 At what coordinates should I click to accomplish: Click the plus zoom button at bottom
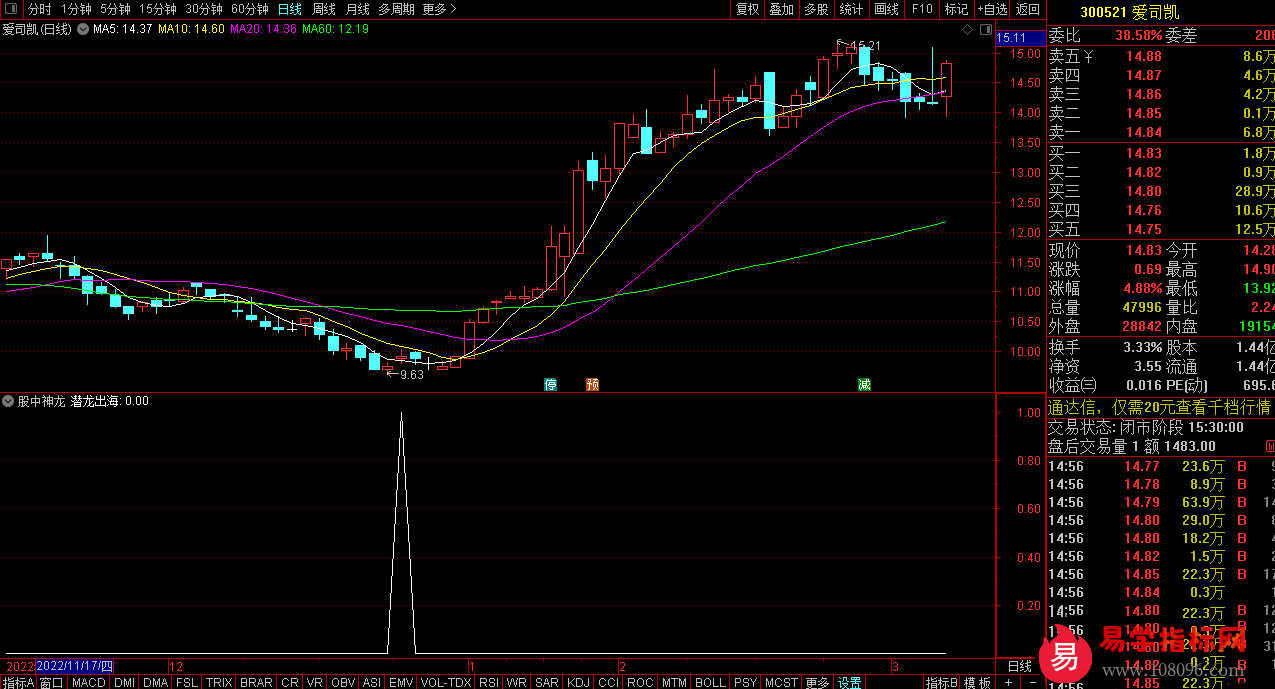click(x=1009, y=682)
